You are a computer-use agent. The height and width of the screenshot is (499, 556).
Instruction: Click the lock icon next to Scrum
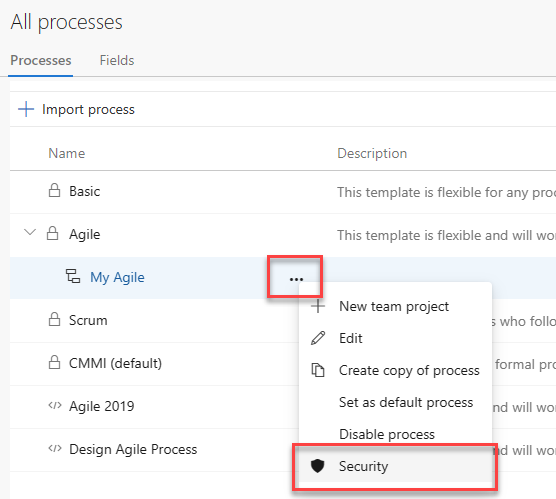click(54, 319)
